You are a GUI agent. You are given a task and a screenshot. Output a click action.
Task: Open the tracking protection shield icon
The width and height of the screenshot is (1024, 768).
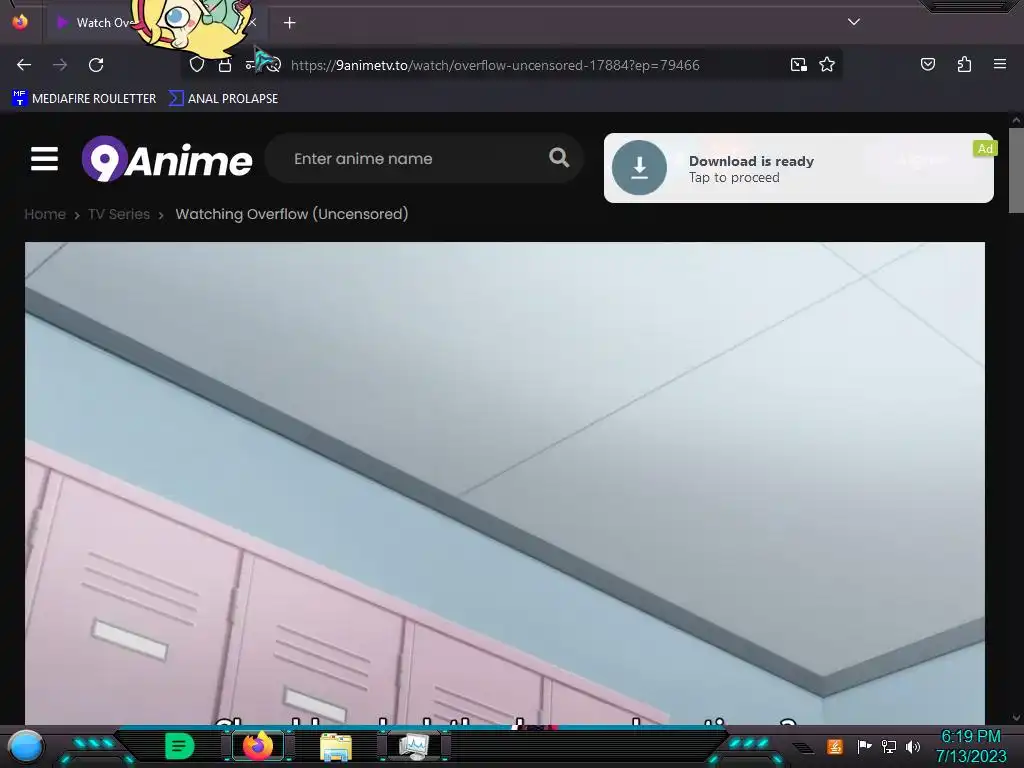(x=197, y=65)
